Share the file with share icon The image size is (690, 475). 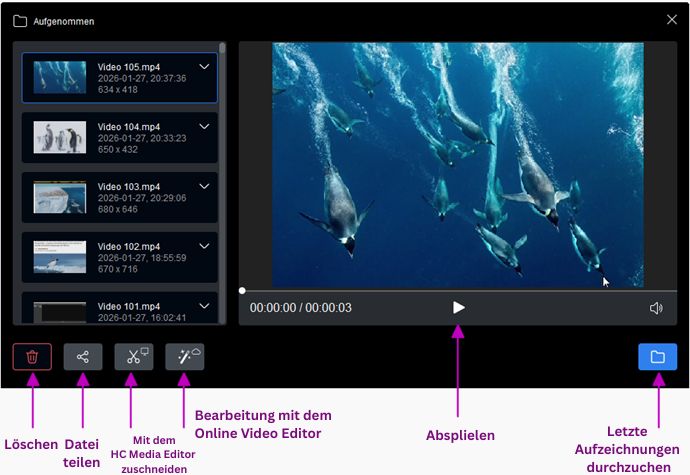pos(83,357)
